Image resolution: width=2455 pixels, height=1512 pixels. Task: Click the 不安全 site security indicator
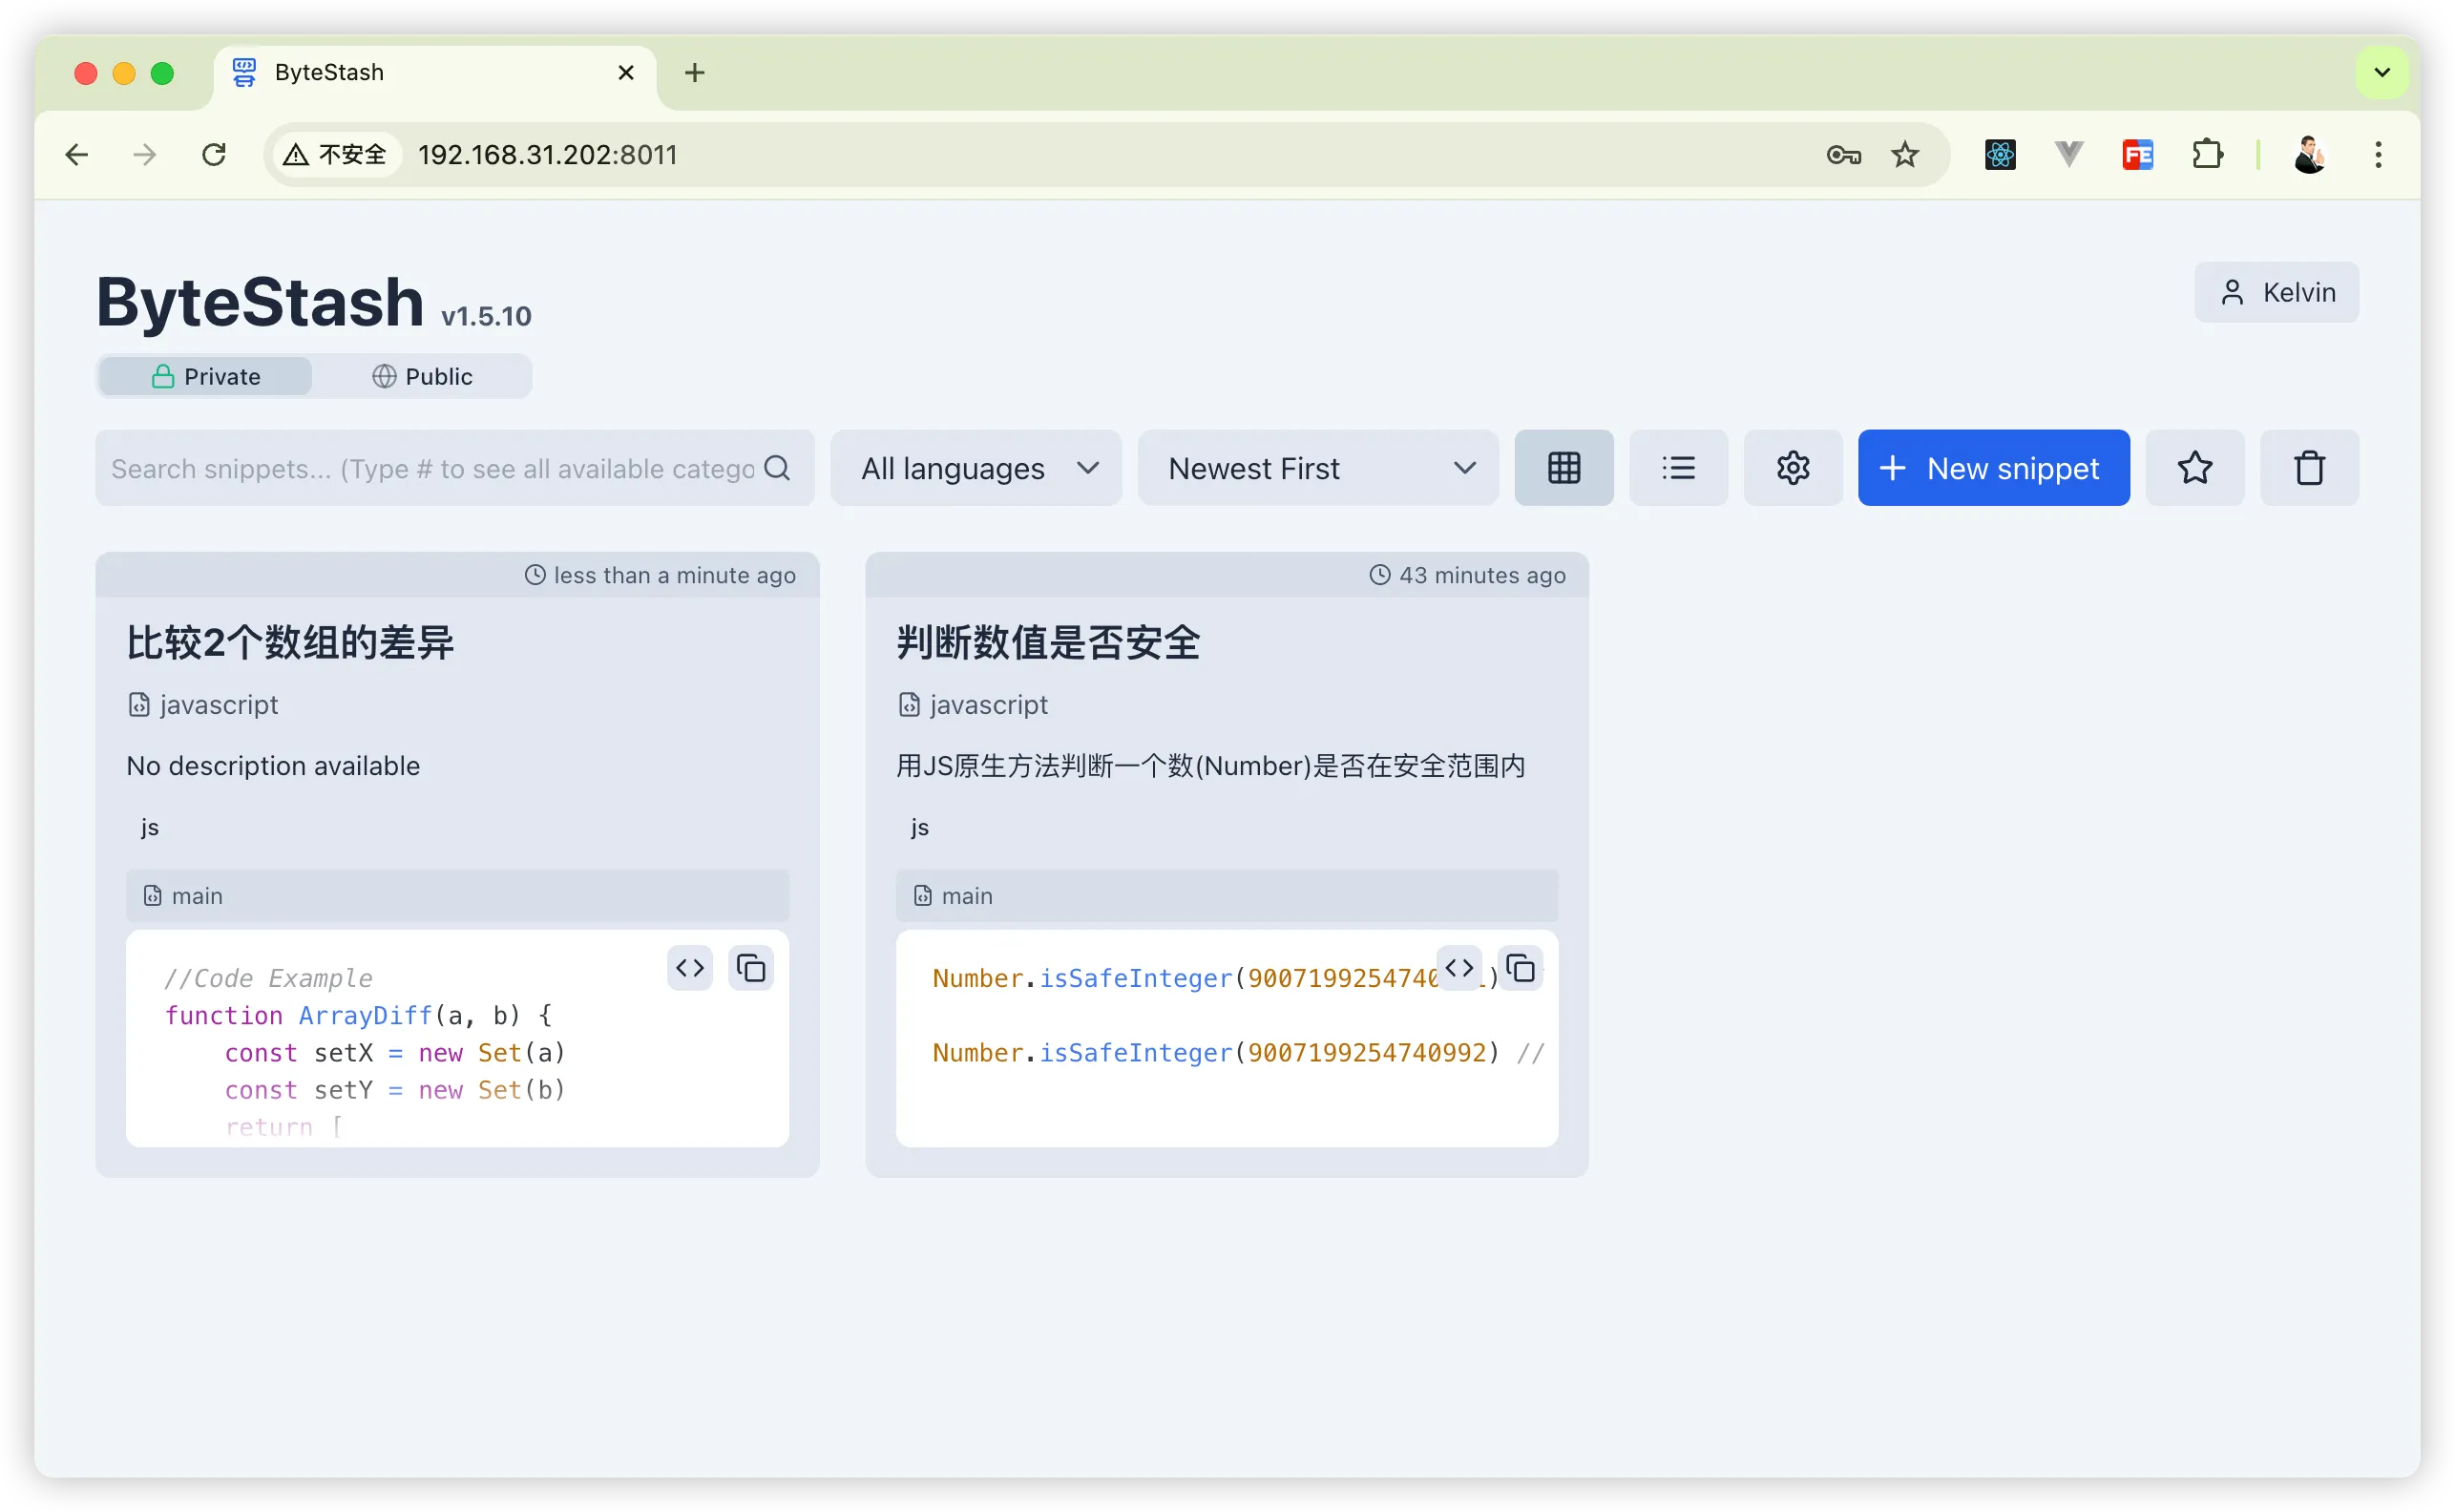click(x=336, y=155)
